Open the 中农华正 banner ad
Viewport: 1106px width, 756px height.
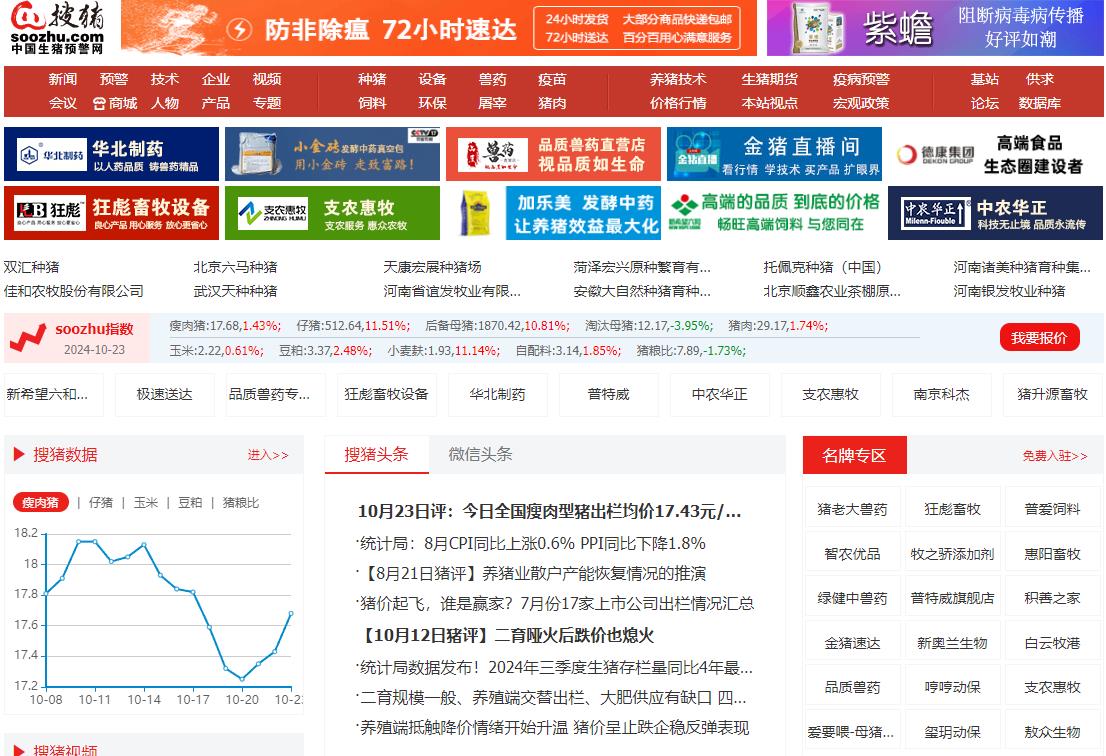(x=995, y=213)
